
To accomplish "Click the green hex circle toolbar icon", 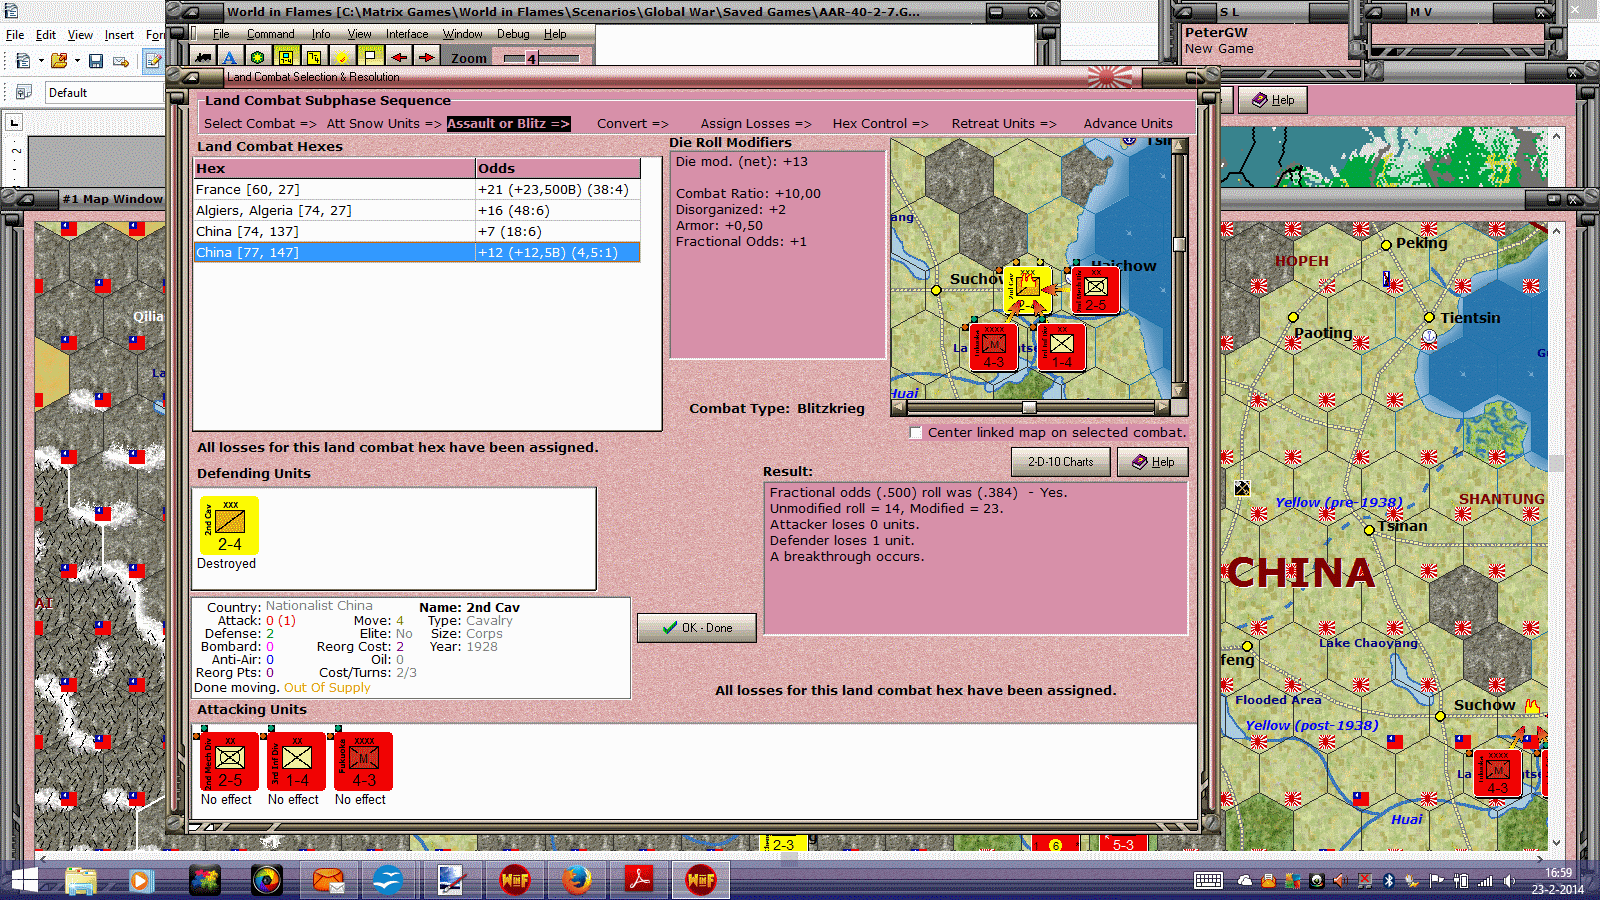I will 257,58.
